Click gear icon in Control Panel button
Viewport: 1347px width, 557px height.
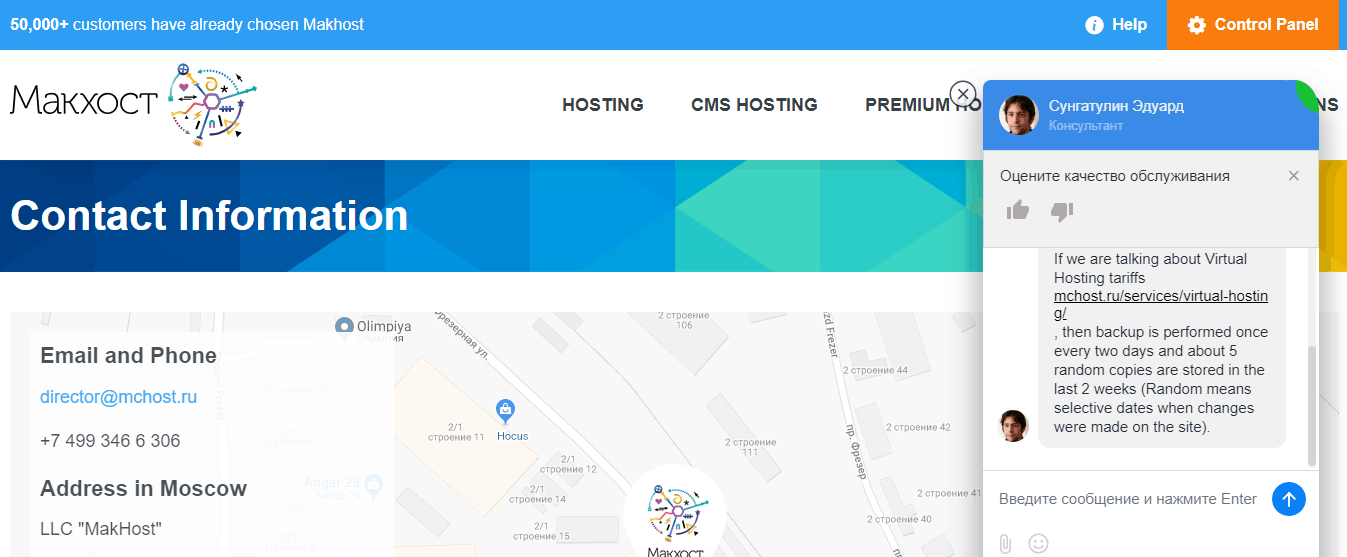pos(1196,25)
